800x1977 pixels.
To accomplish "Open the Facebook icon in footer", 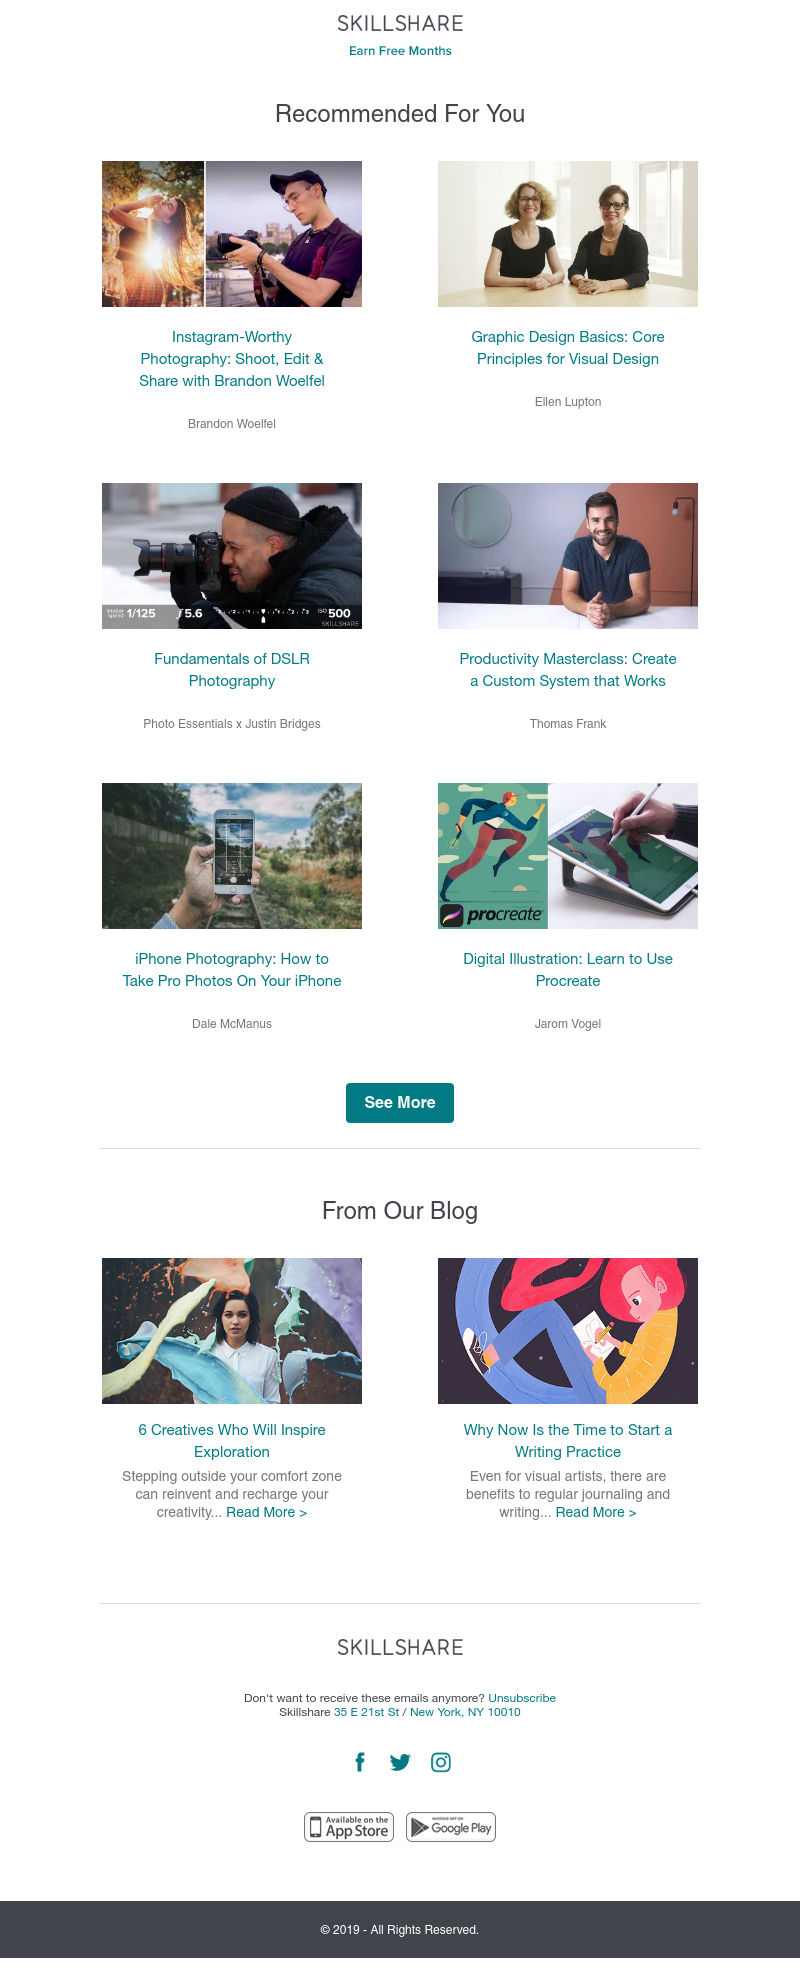I will (x=360, y=1762).
